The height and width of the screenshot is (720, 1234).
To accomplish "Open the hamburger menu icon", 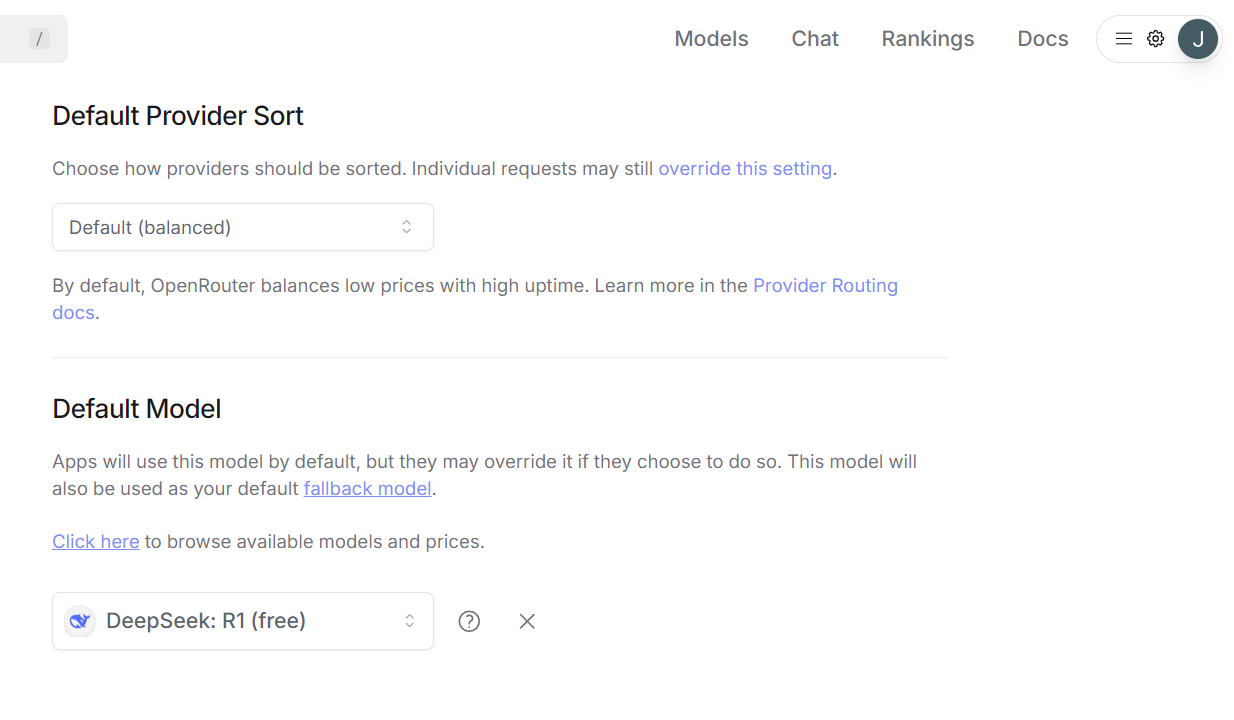I will click(x=1123, y=39).
